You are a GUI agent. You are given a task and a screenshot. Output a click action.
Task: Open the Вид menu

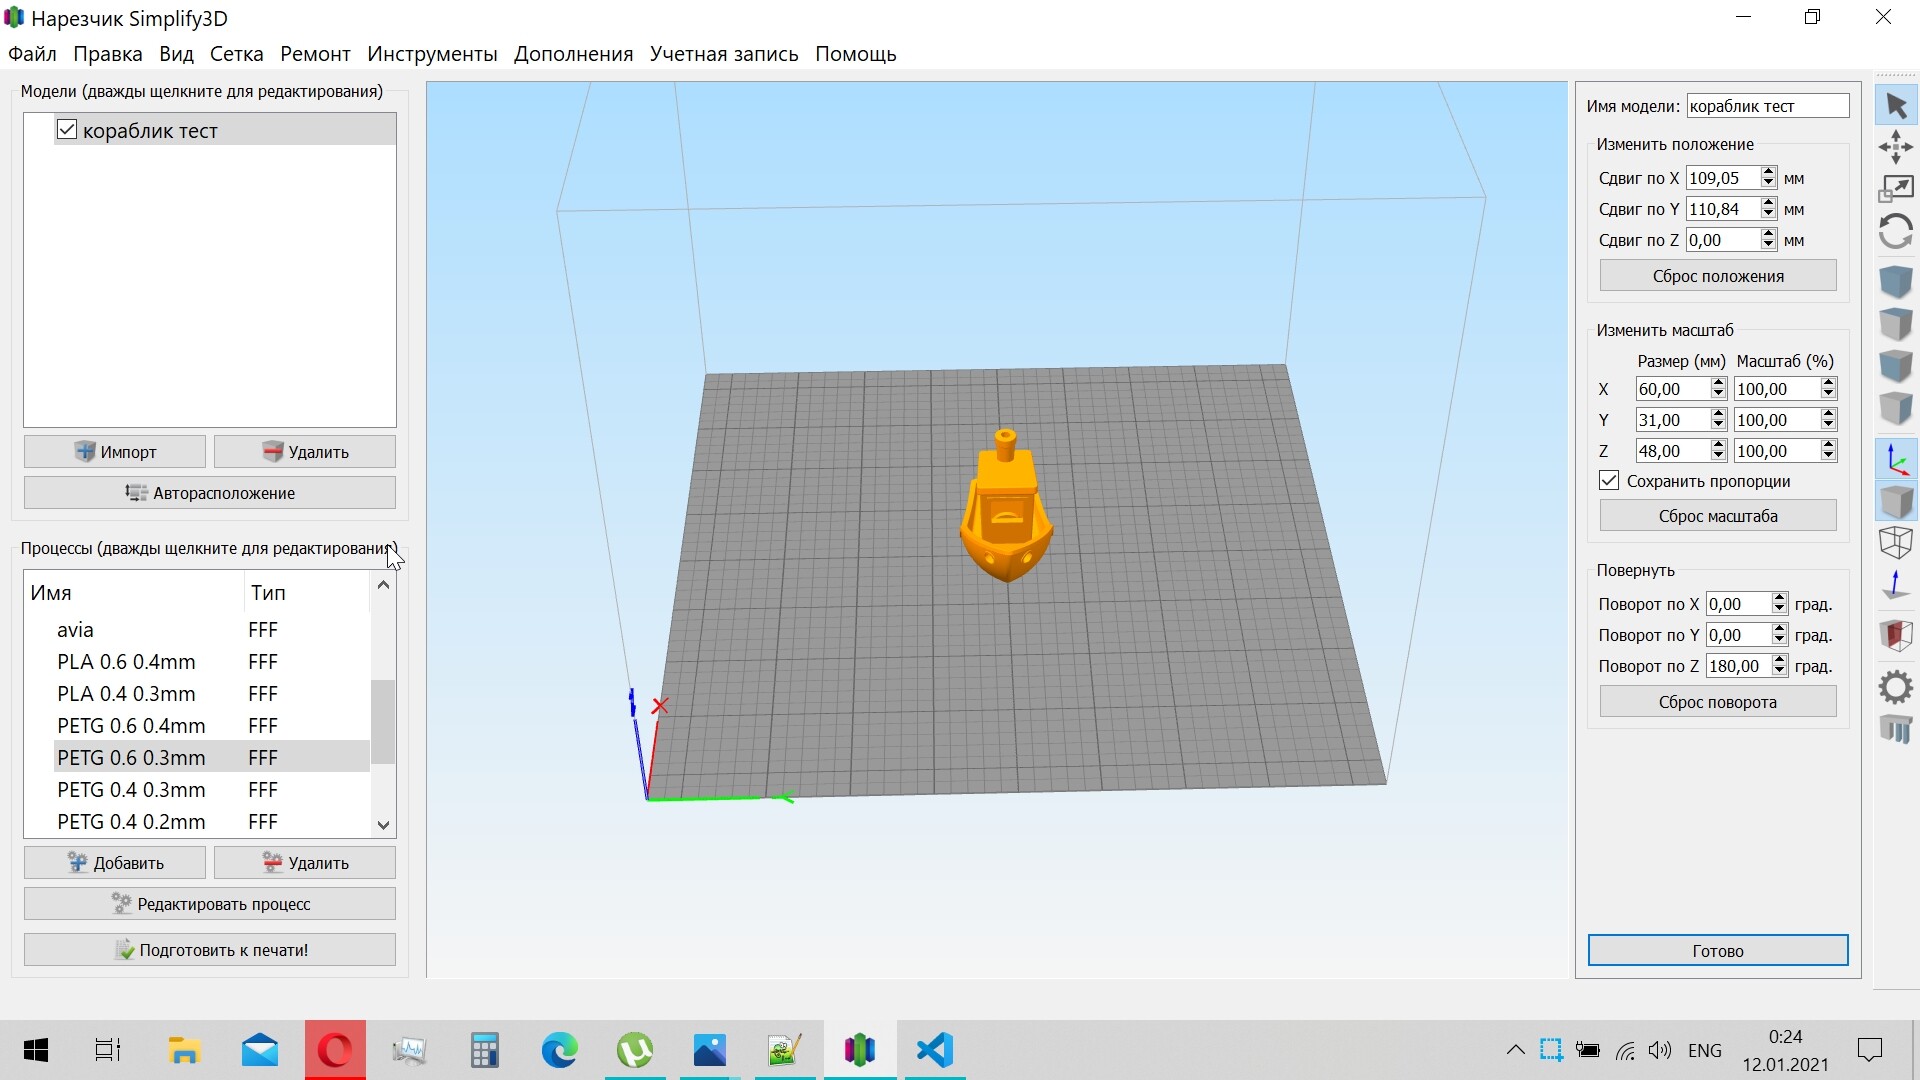pos(177,54)
